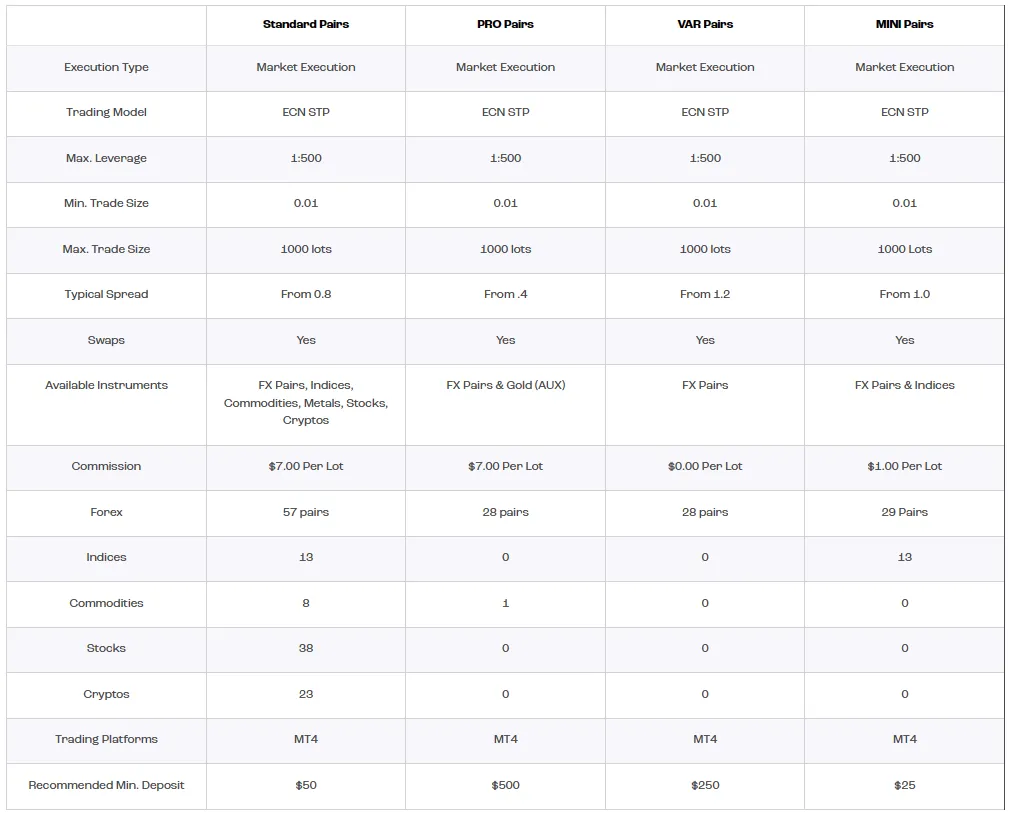Click the '$0.00 Per Lot' commission cell
This screenshot has width=1009, height=816.
[x=705, y=466]
